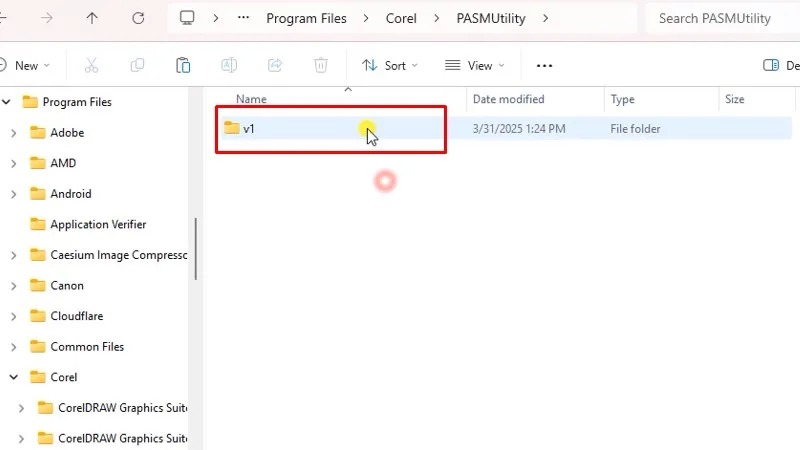Select the Corel breadcrumb segment
This screenshot has width=800, height=450.
[x=401, y=18]
